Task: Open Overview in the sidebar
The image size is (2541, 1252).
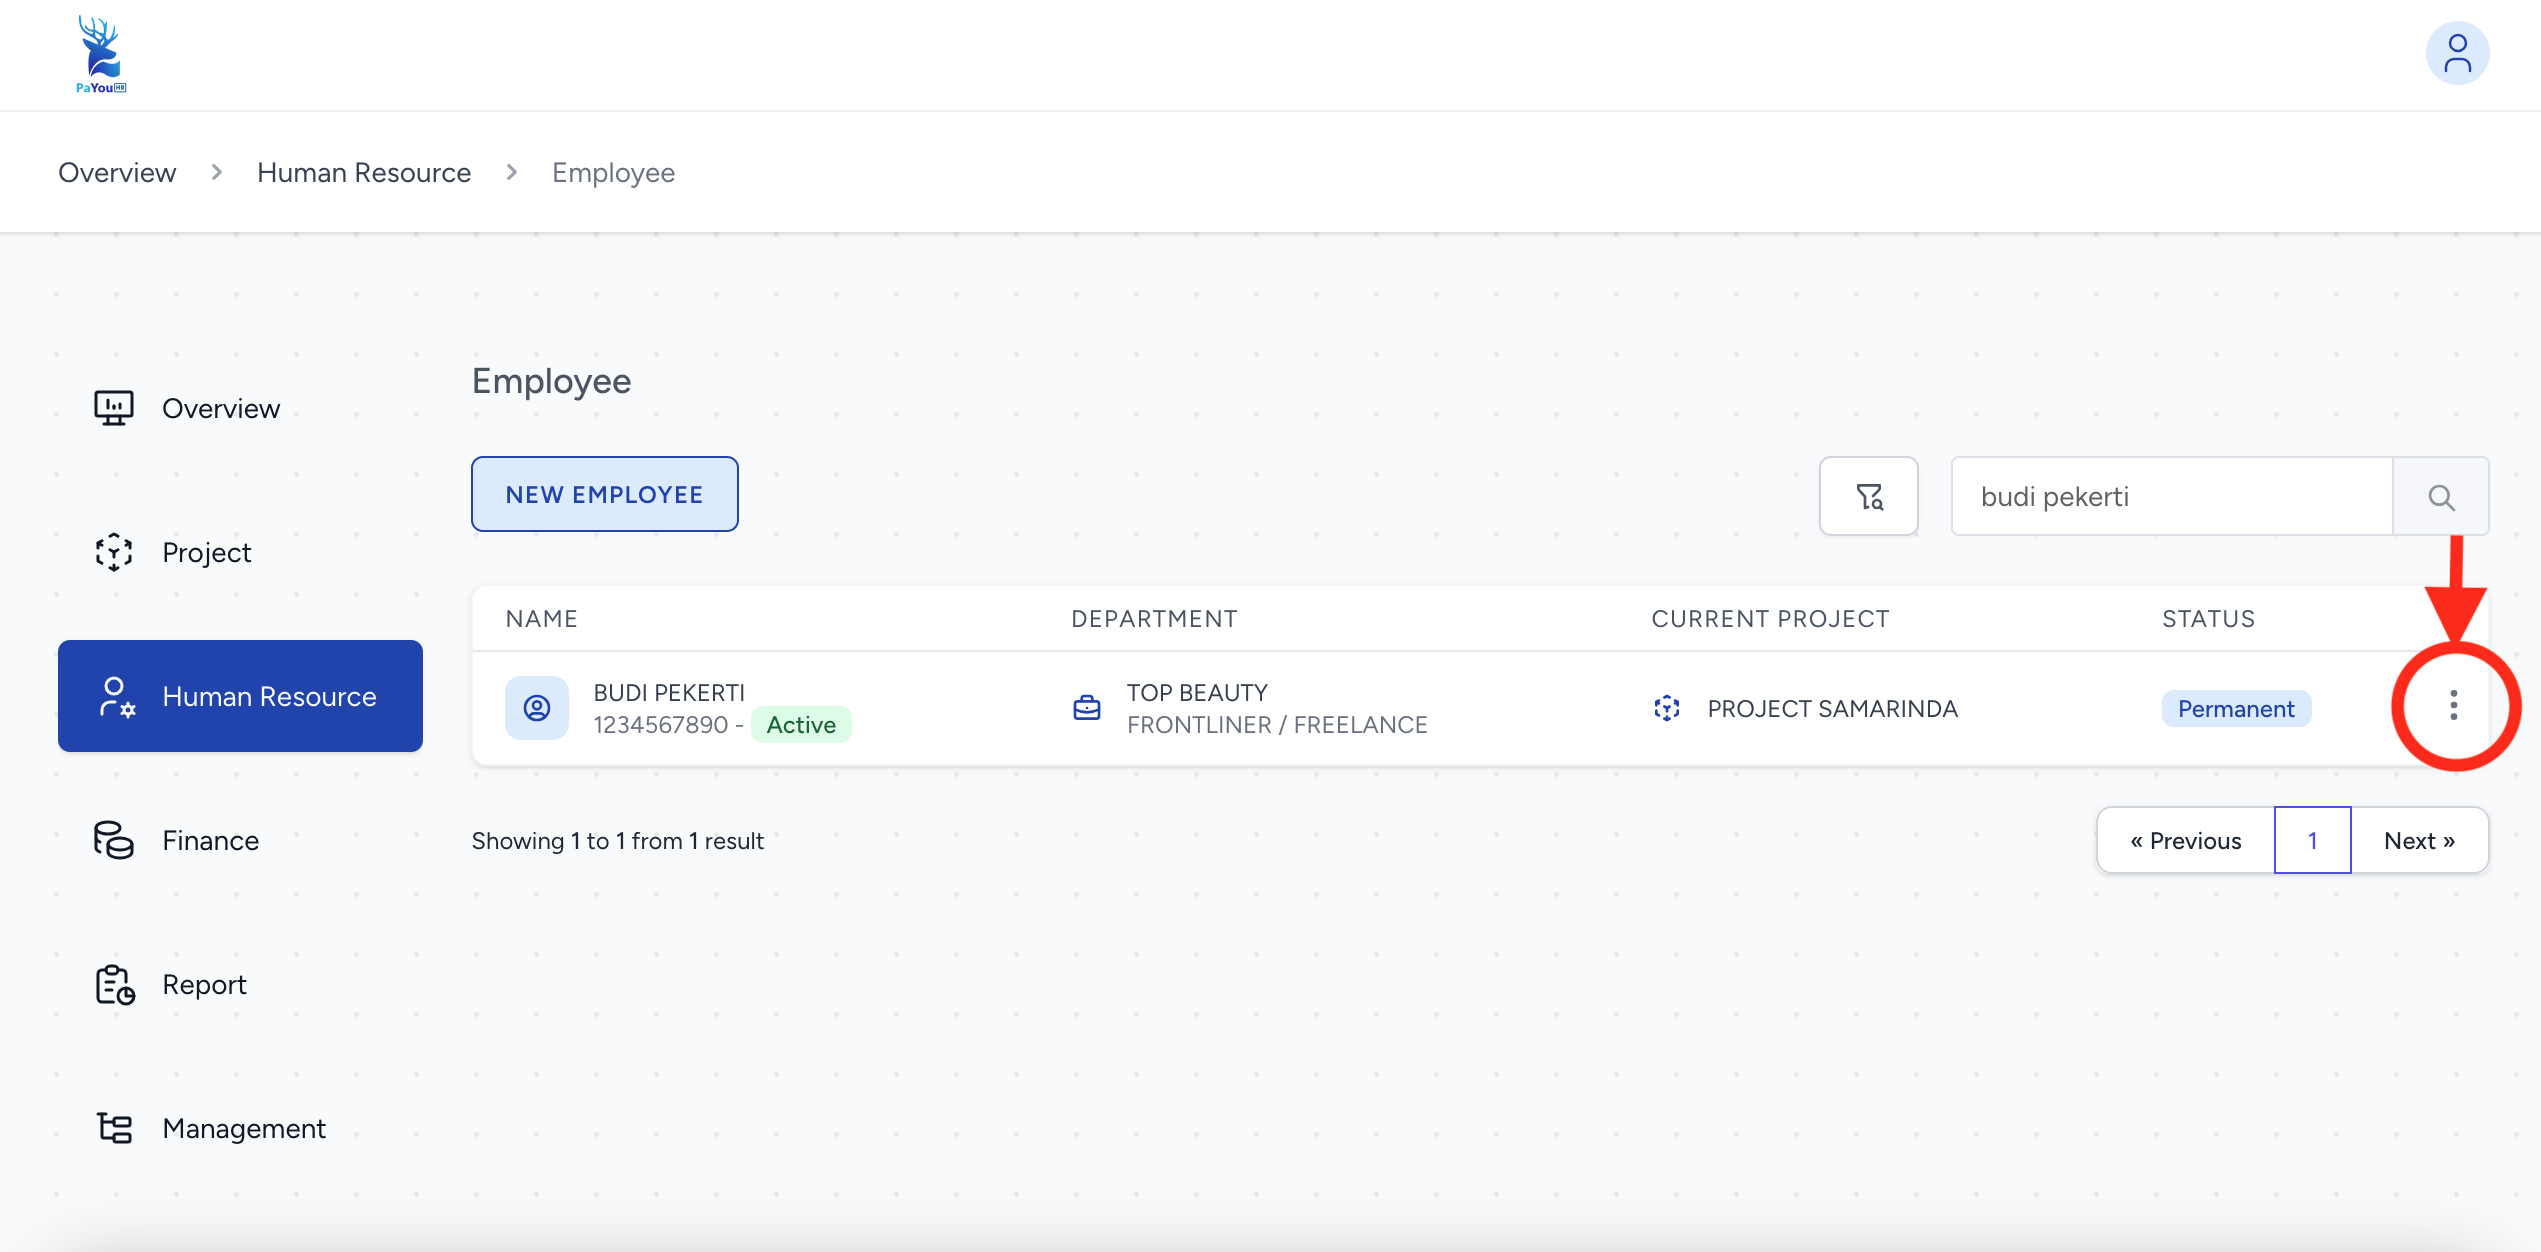Action: coord(220,409)
